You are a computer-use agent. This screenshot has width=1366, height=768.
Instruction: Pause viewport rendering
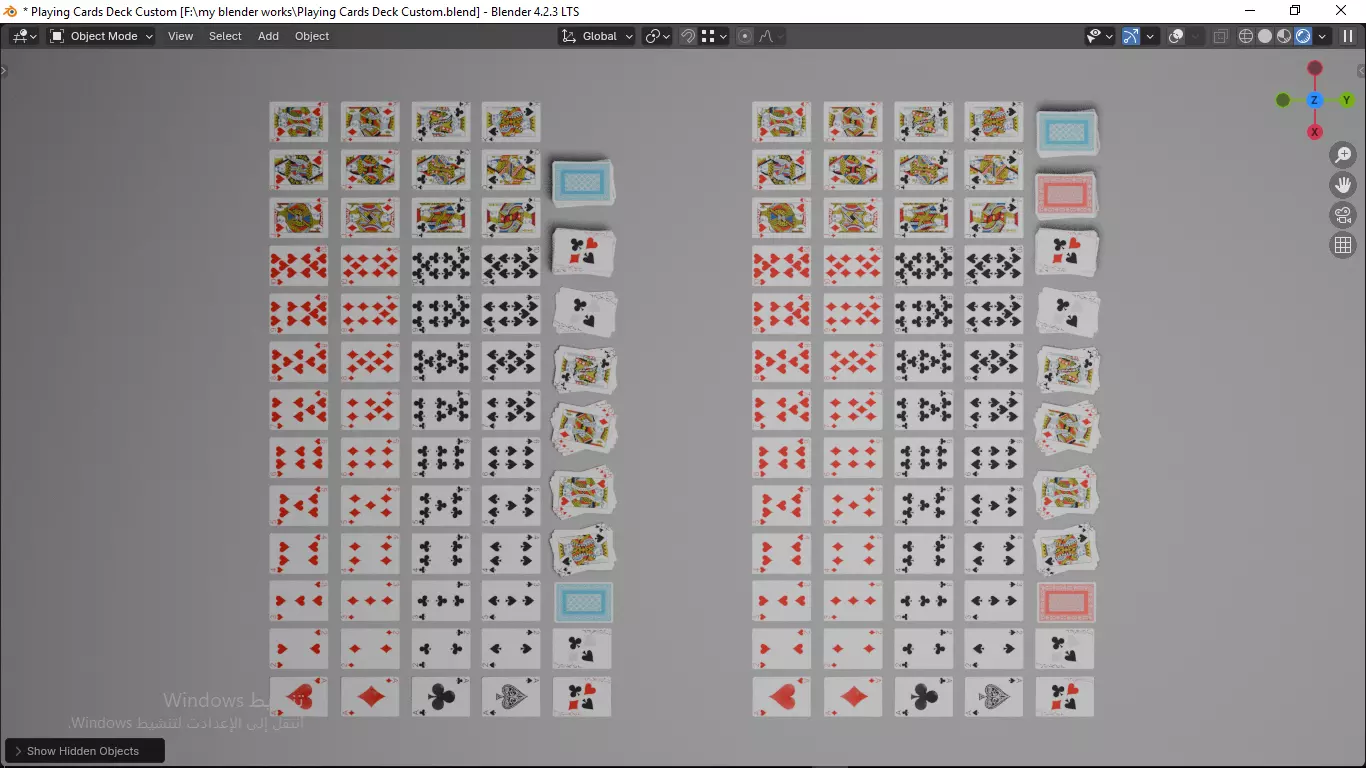coord(1348,36)
